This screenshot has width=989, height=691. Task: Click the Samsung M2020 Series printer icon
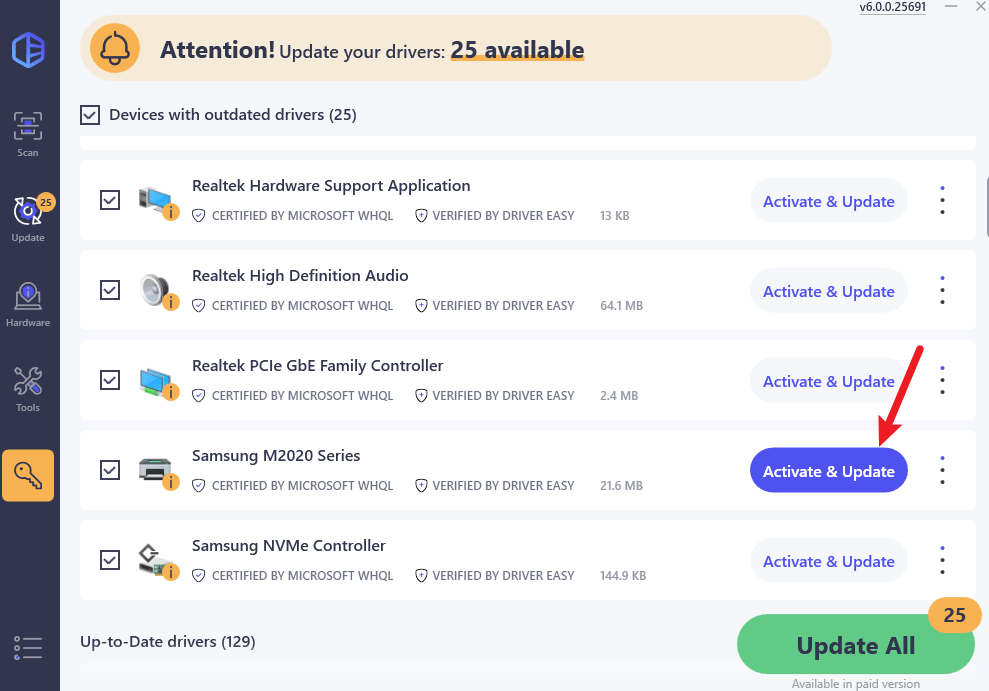pyautogui.click(x=157, y=470)
